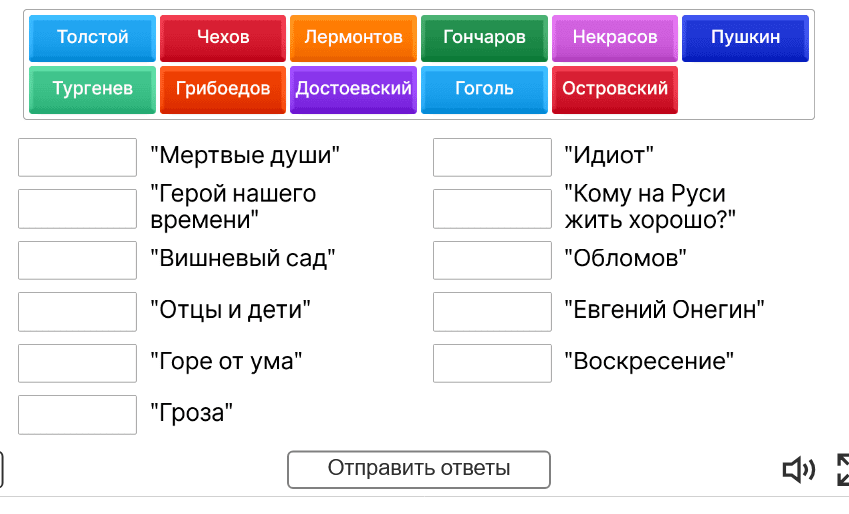Click answer box beside "Вишневый сад"
This screenshot has width=849, height=514.
[77, 260]
